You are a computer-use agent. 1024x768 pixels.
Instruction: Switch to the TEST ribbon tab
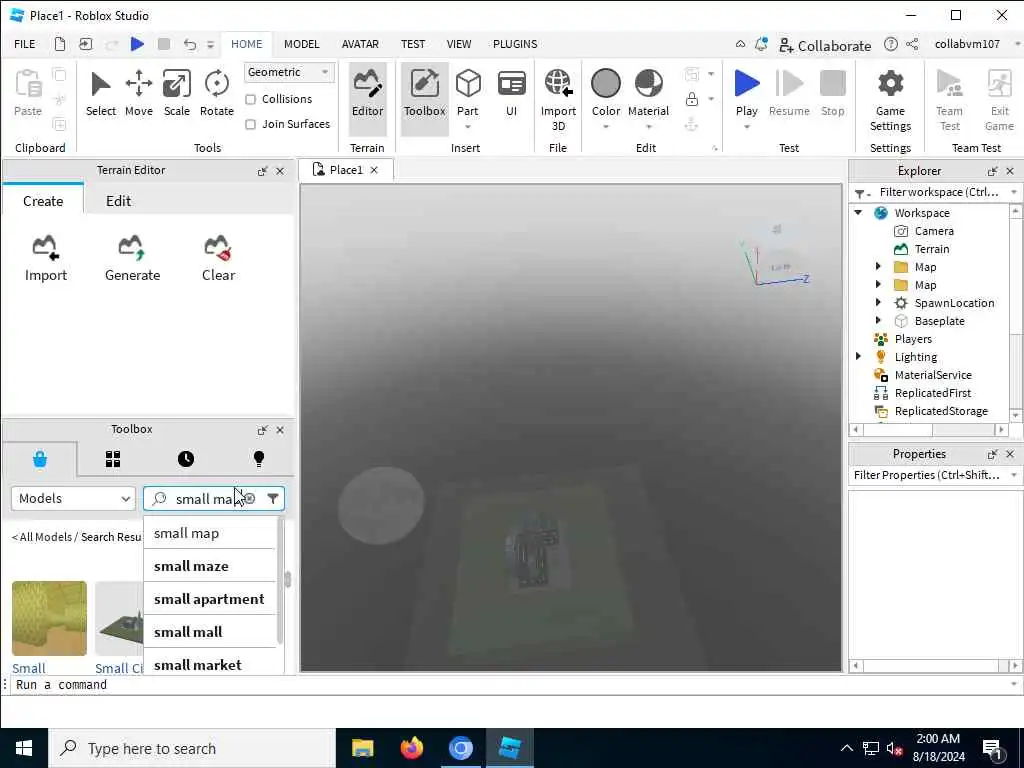tap(413, 44)
